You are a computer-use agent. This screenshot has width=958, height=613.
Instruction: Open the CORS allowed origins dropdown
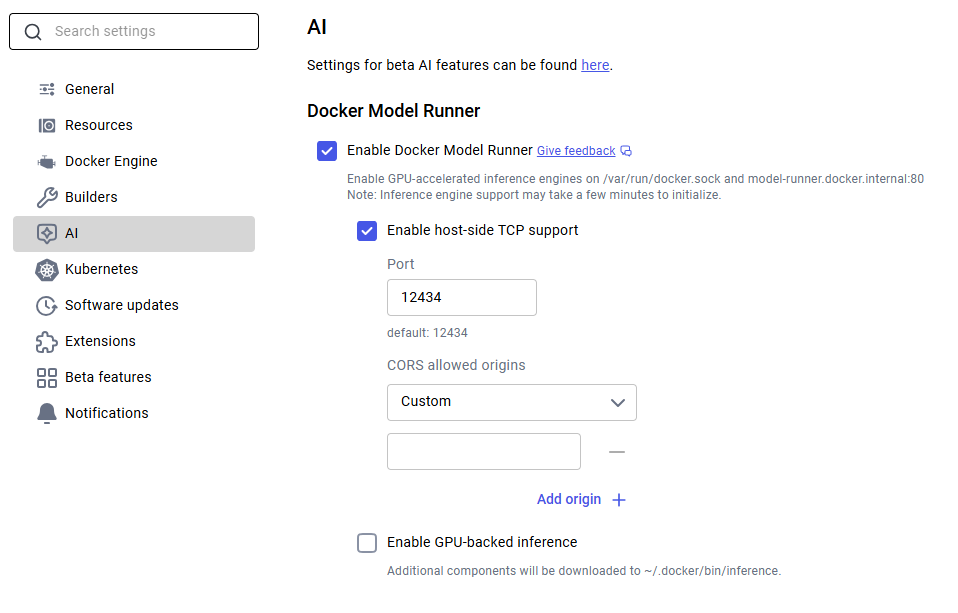coord(511,402)
